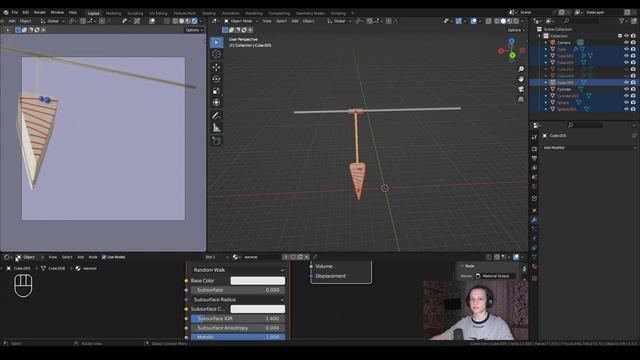Open the Render menu

(x=40, y=13)
